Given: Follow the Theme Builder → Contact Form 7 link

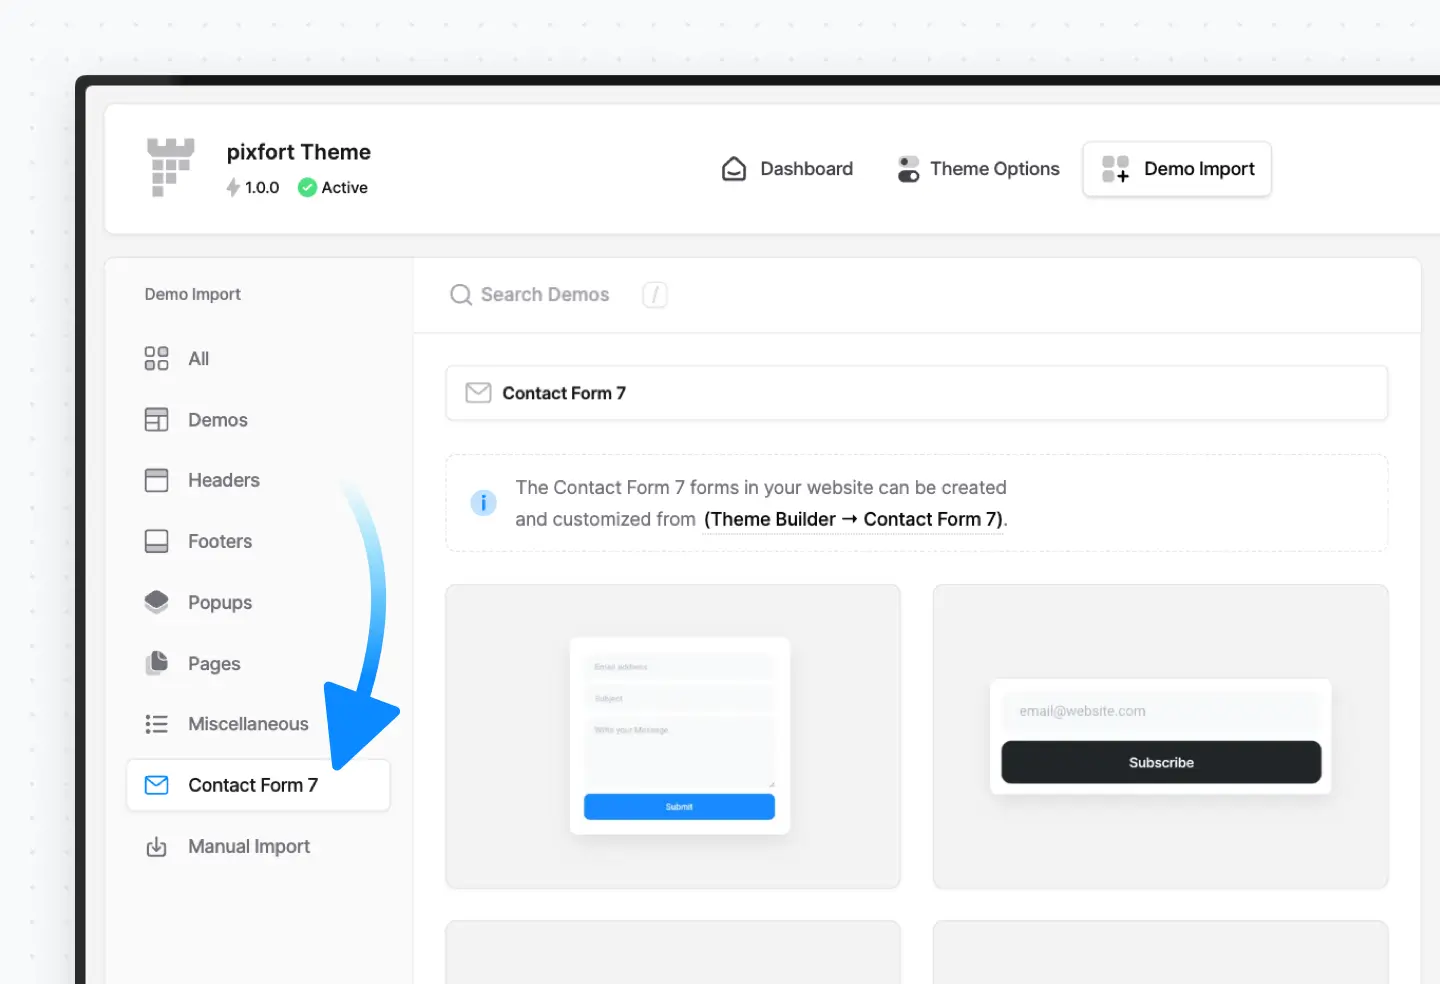Looking at the screenshot, I should click(853, 520).
